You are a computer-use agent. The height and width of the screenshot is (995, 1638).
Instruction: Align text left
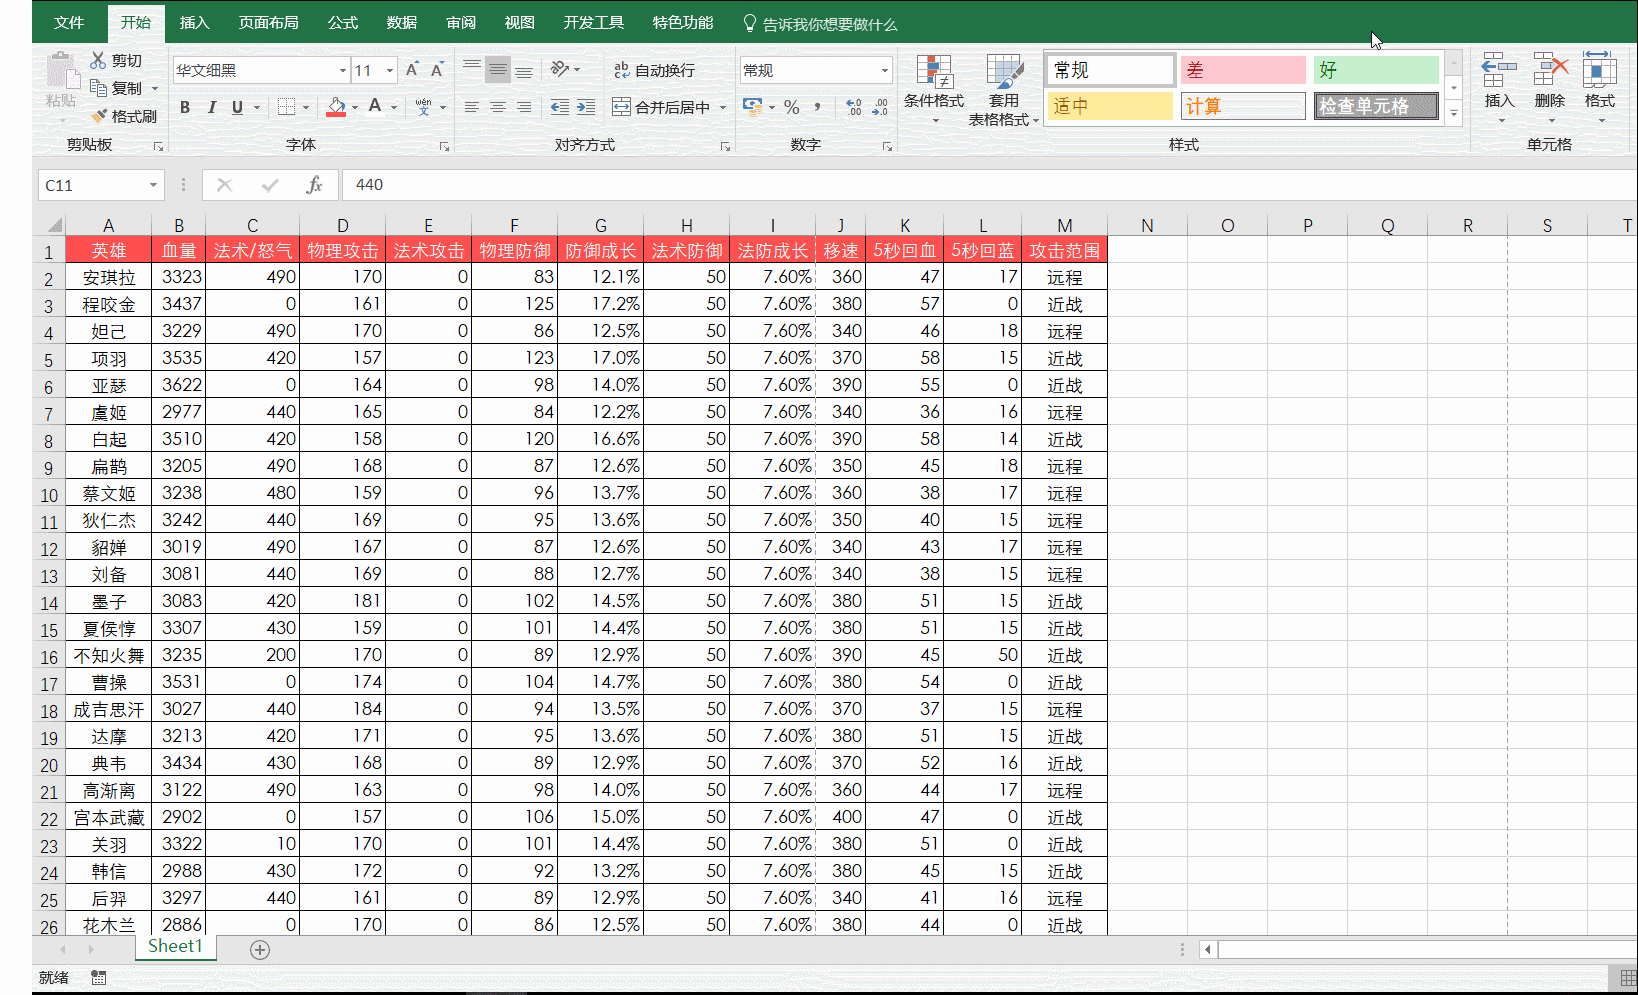click(472, 107)
